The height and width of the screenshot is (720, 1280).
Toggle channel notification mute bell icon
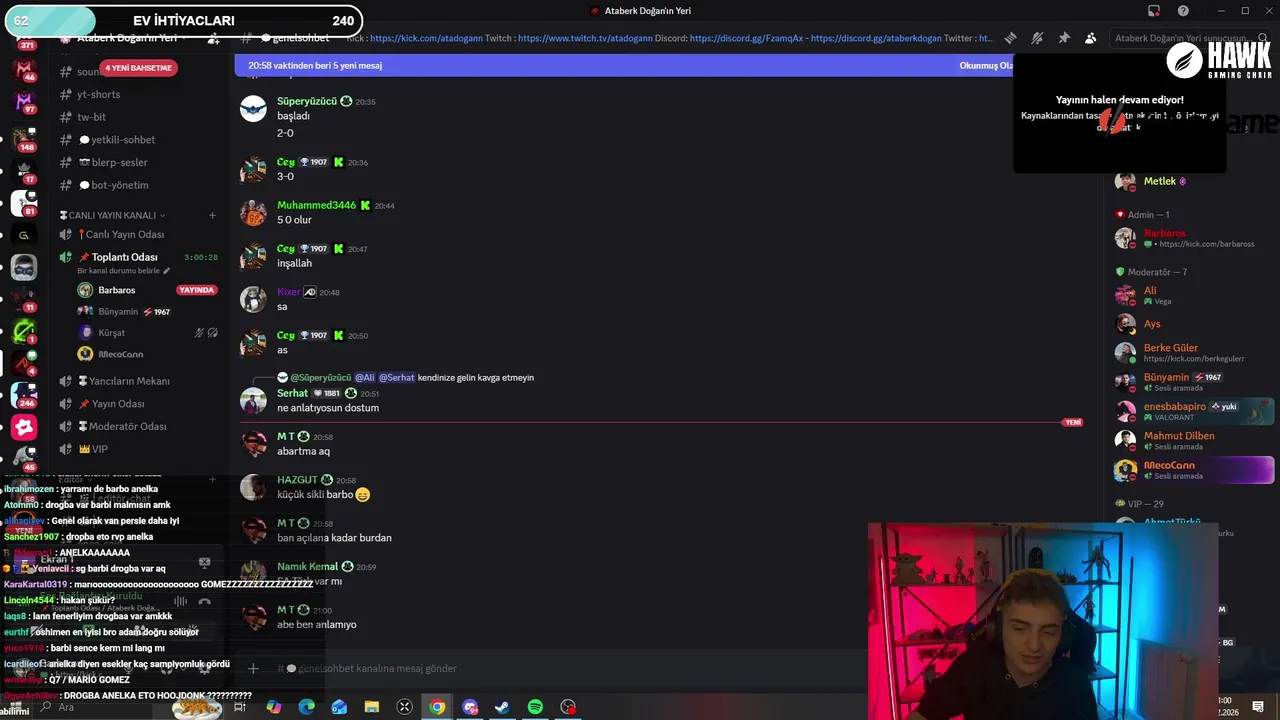[1037, 38]
